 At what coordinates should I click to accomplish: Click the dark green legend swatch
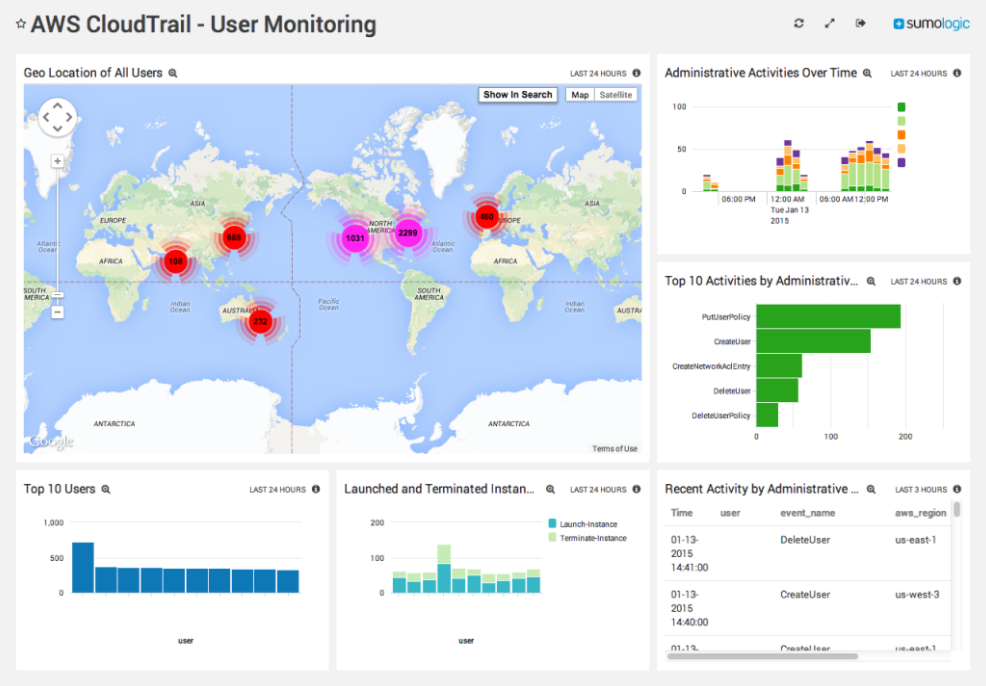[901, 107]
